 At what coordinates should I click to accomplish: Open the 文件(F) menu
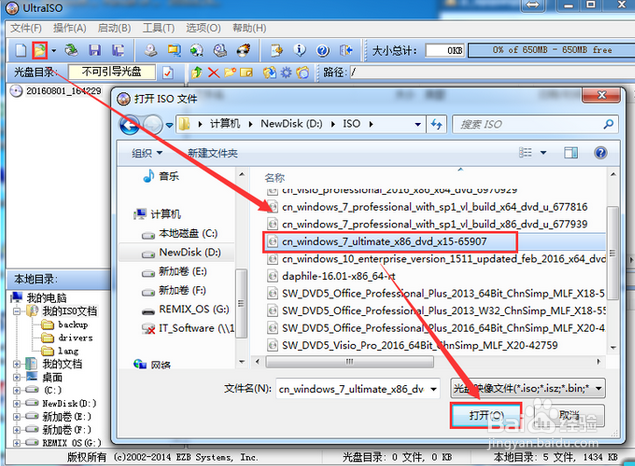[26, 28]
